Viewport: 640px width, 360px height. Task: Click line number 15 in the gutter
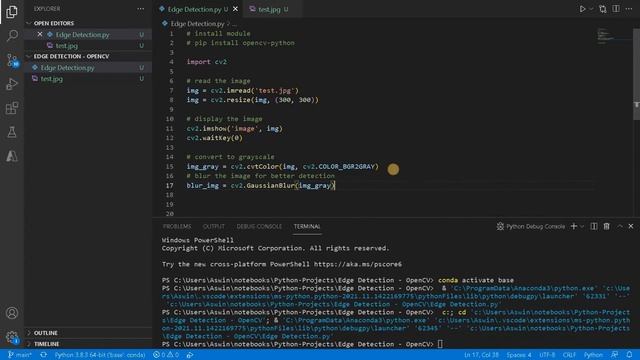(x=169, y=167)
